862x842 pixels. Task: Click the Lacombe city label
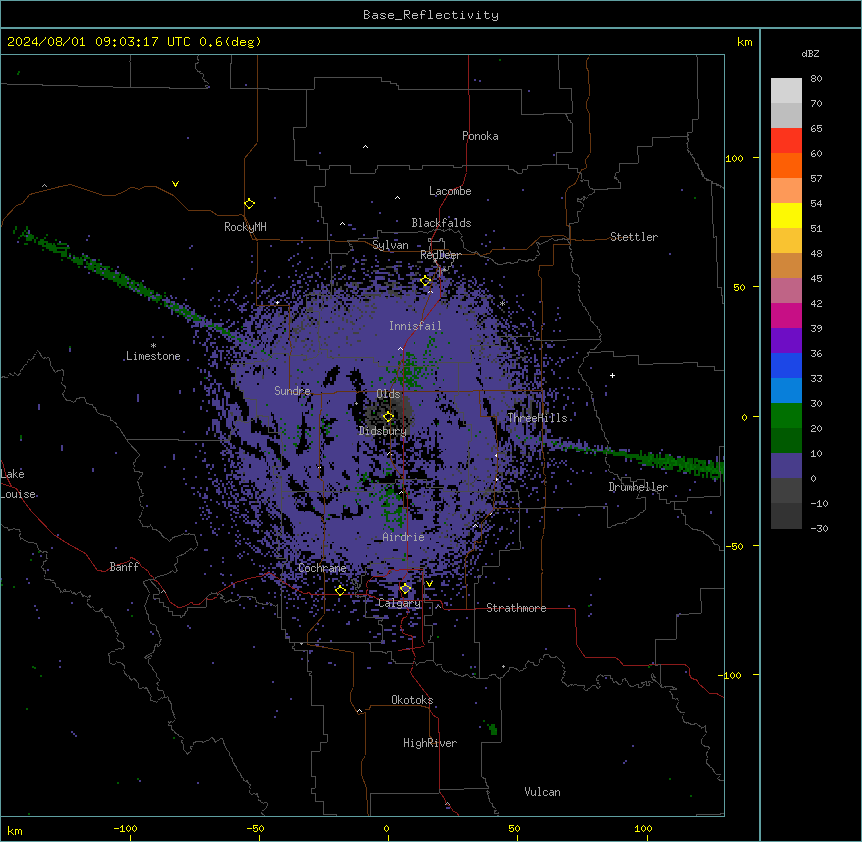[450, 191]
